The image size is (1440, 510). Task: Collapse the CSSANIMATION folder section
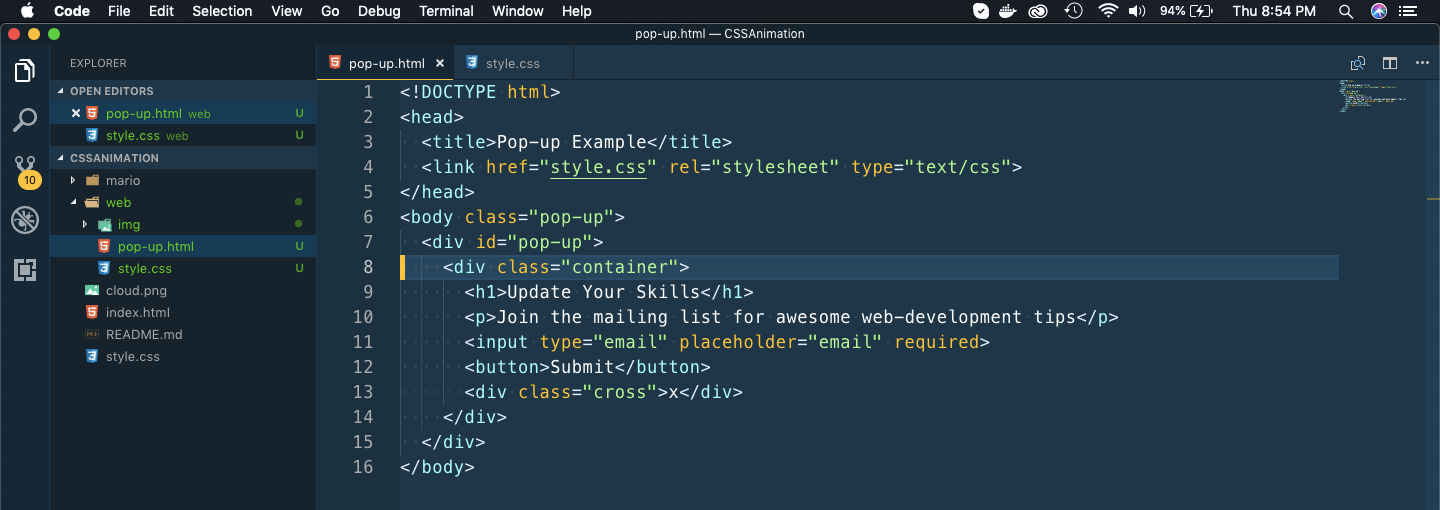point(62,158)
